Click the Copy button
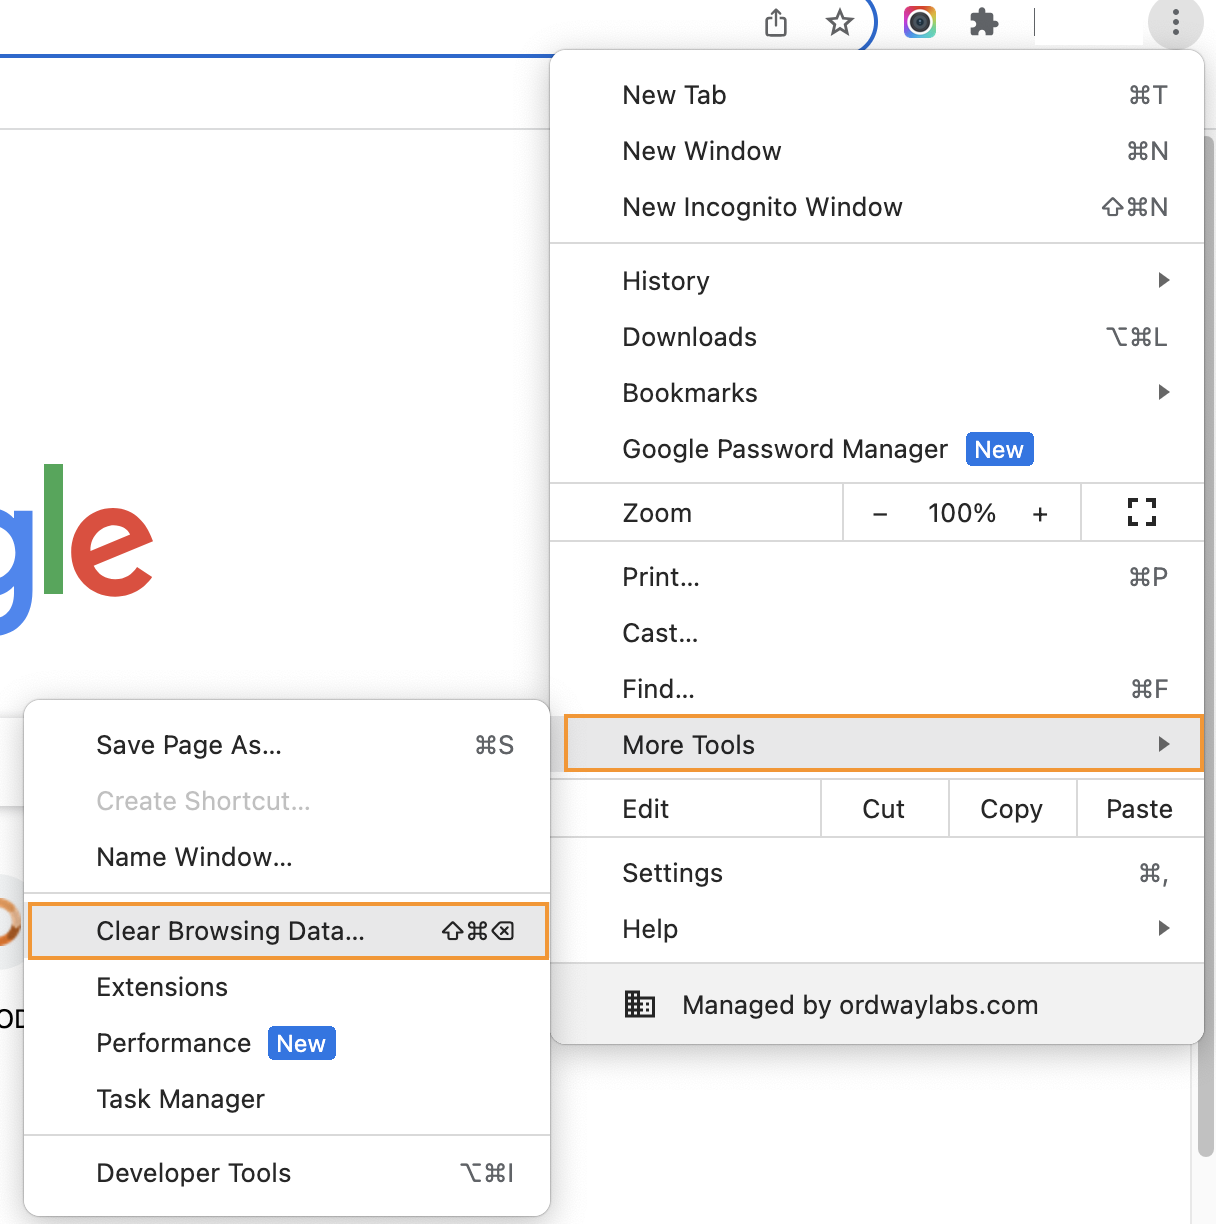 [1012, 809]
